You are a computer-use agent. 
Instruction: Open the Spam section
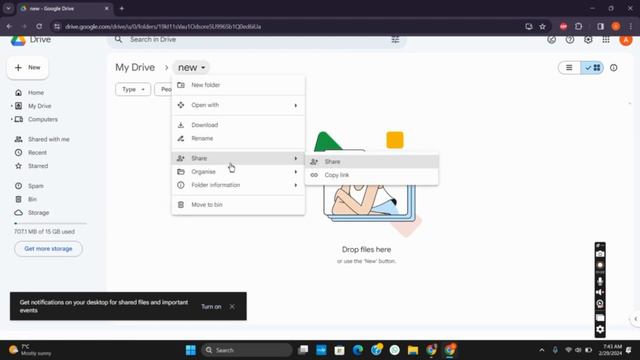36,186
